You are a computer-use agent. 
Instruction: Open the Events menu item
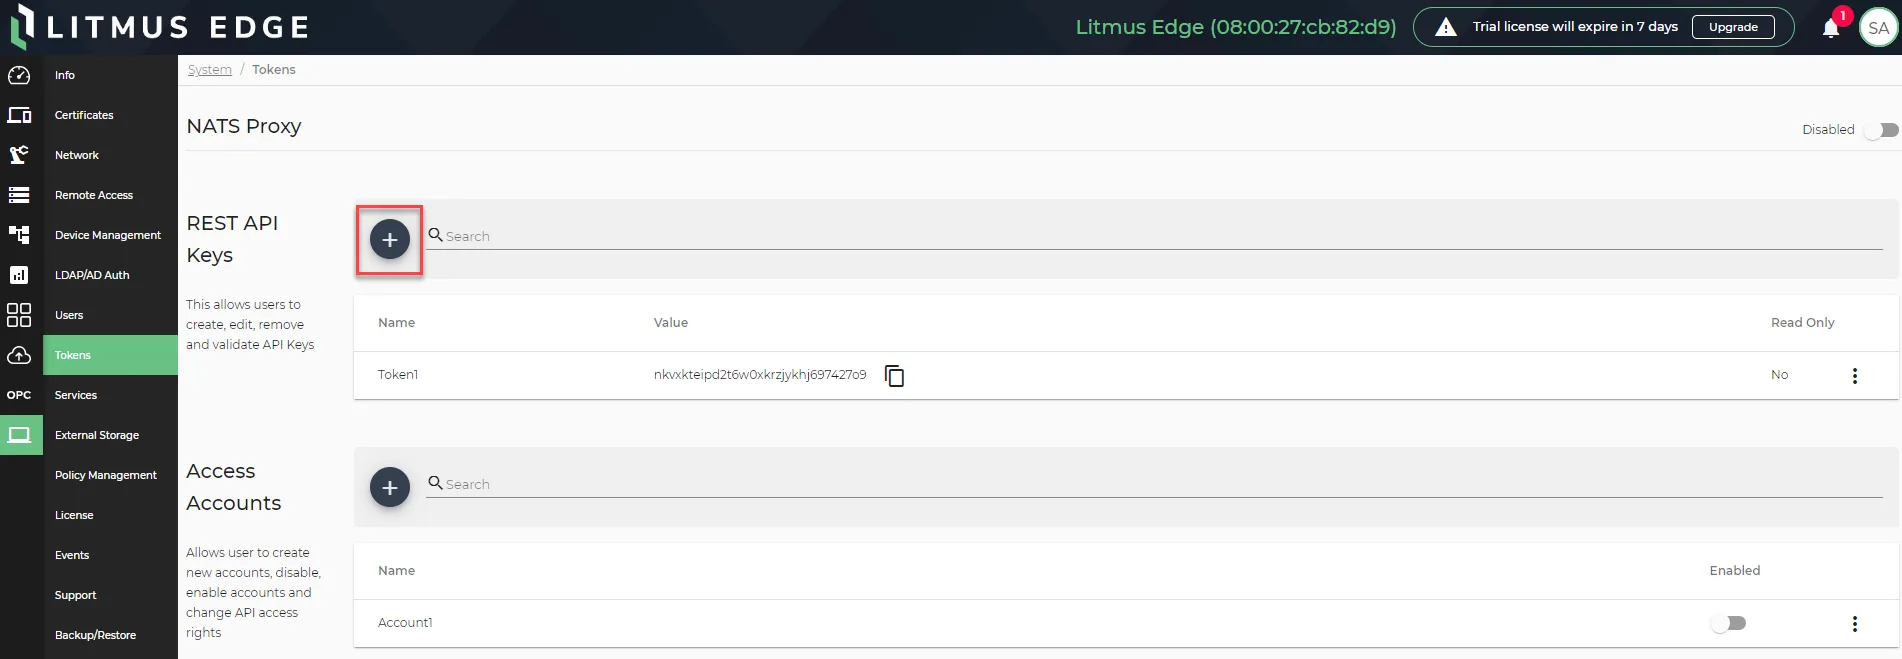[110, 555]
